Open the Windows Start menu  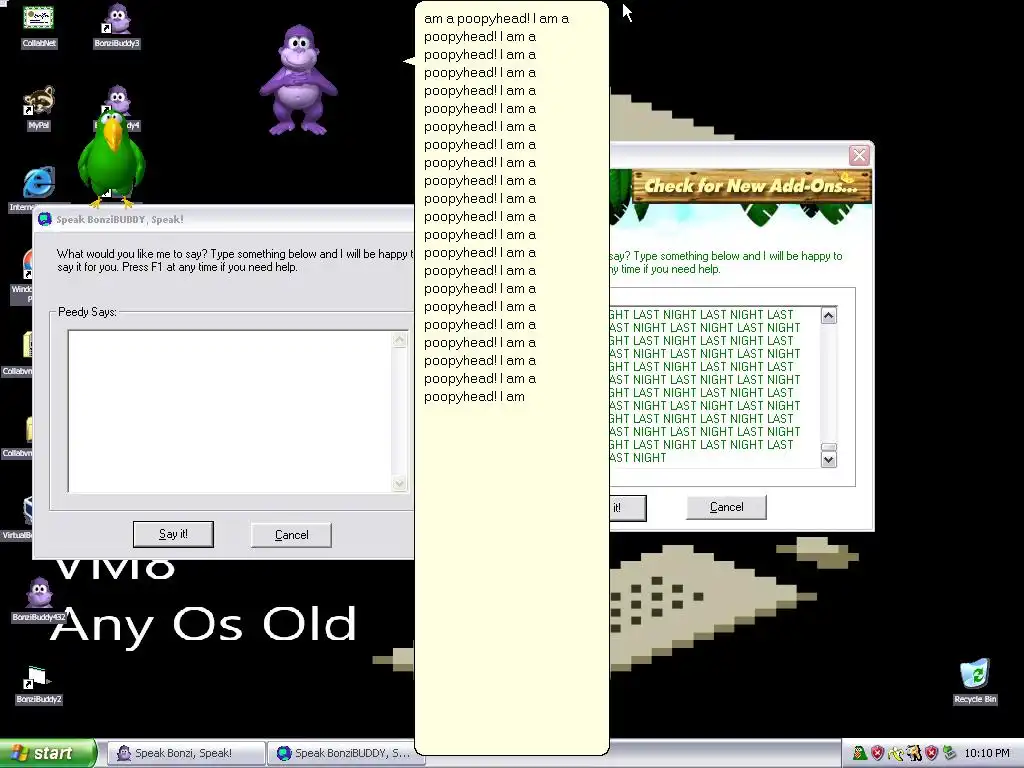pos(48,753)
